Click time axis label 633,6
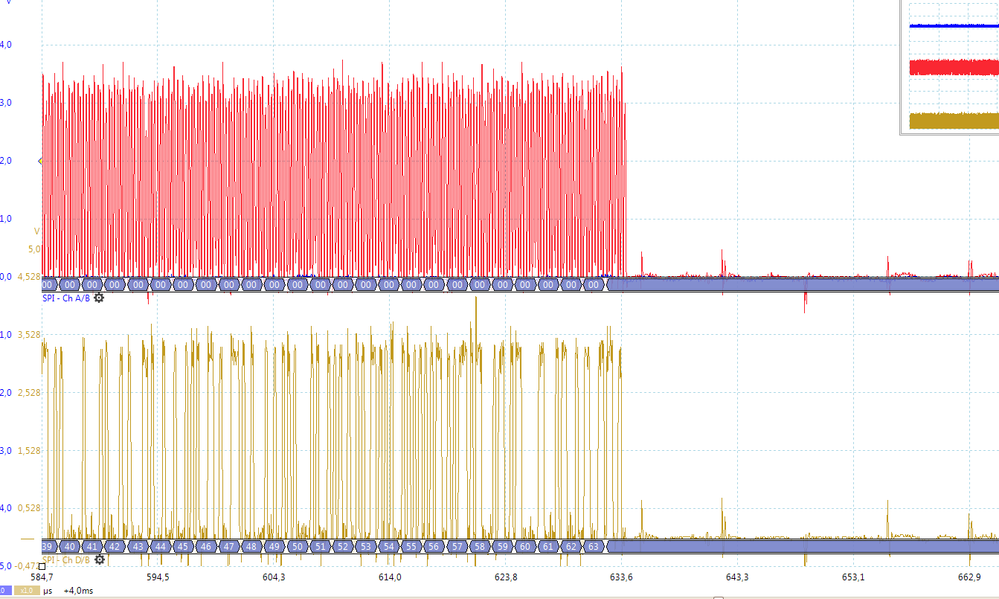 621,577
